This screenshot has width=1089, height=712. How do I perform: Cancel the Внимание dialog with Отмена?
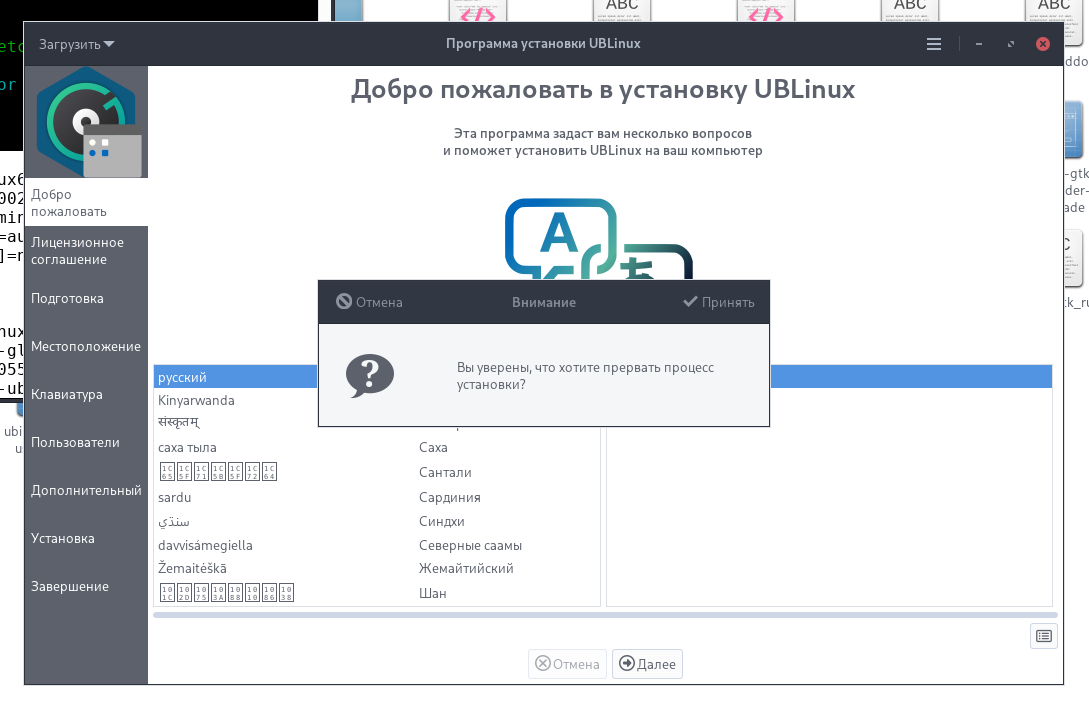[369, 302]
